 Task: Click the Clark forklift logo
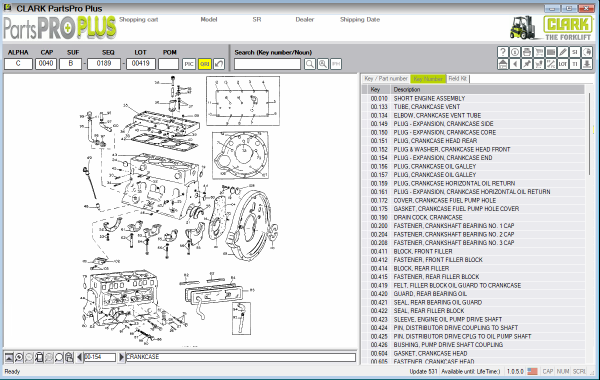(x=551, y=28)
